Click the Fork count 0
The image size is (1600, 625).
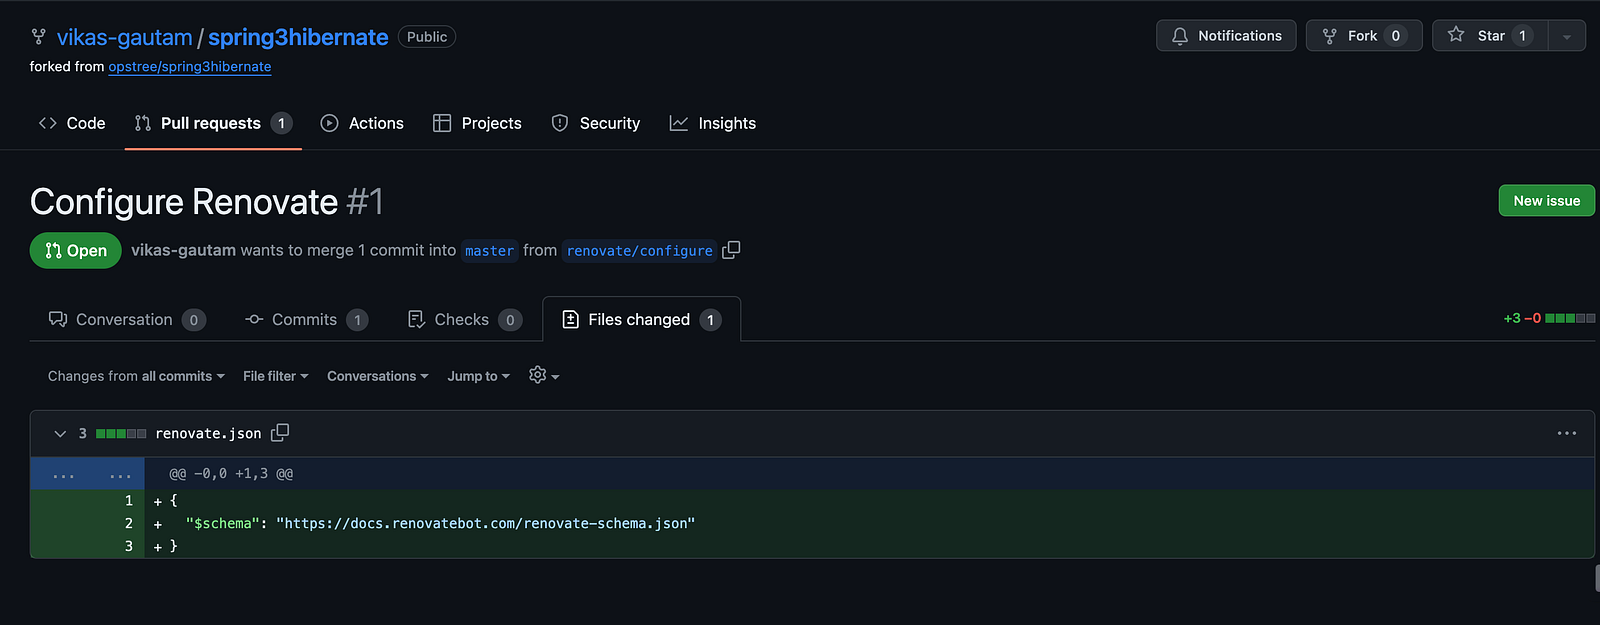1396,36
